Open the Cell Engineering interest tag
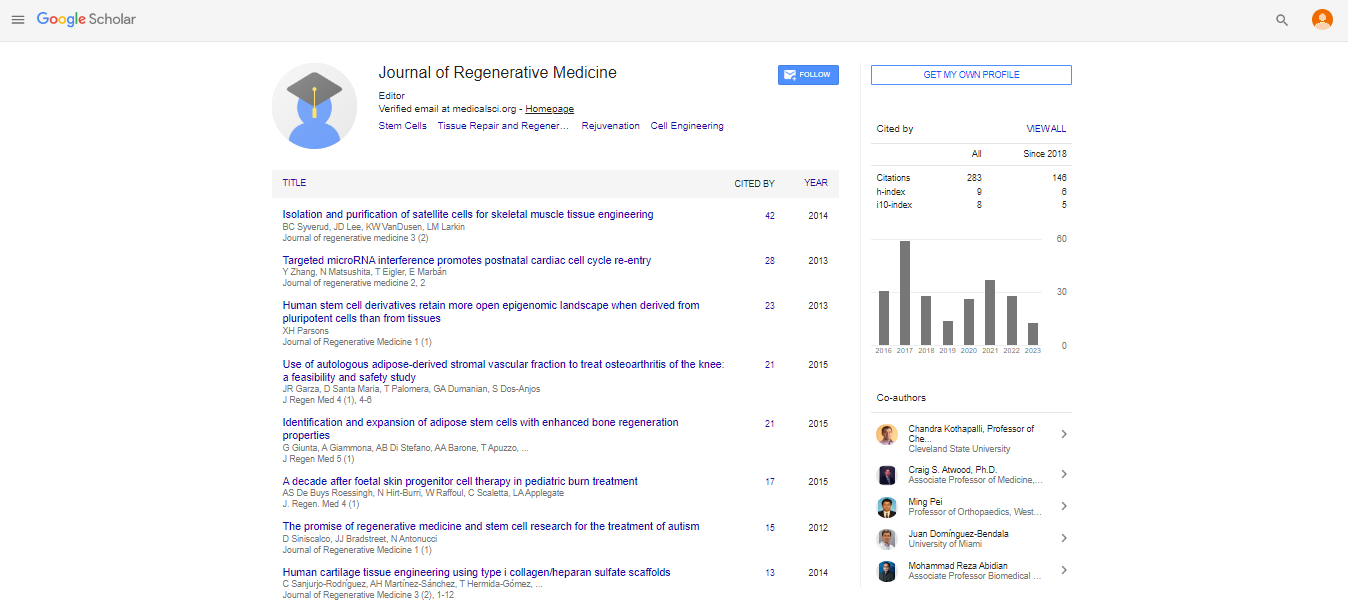This screenshot has width=1348, height=606. click(687, 126)
